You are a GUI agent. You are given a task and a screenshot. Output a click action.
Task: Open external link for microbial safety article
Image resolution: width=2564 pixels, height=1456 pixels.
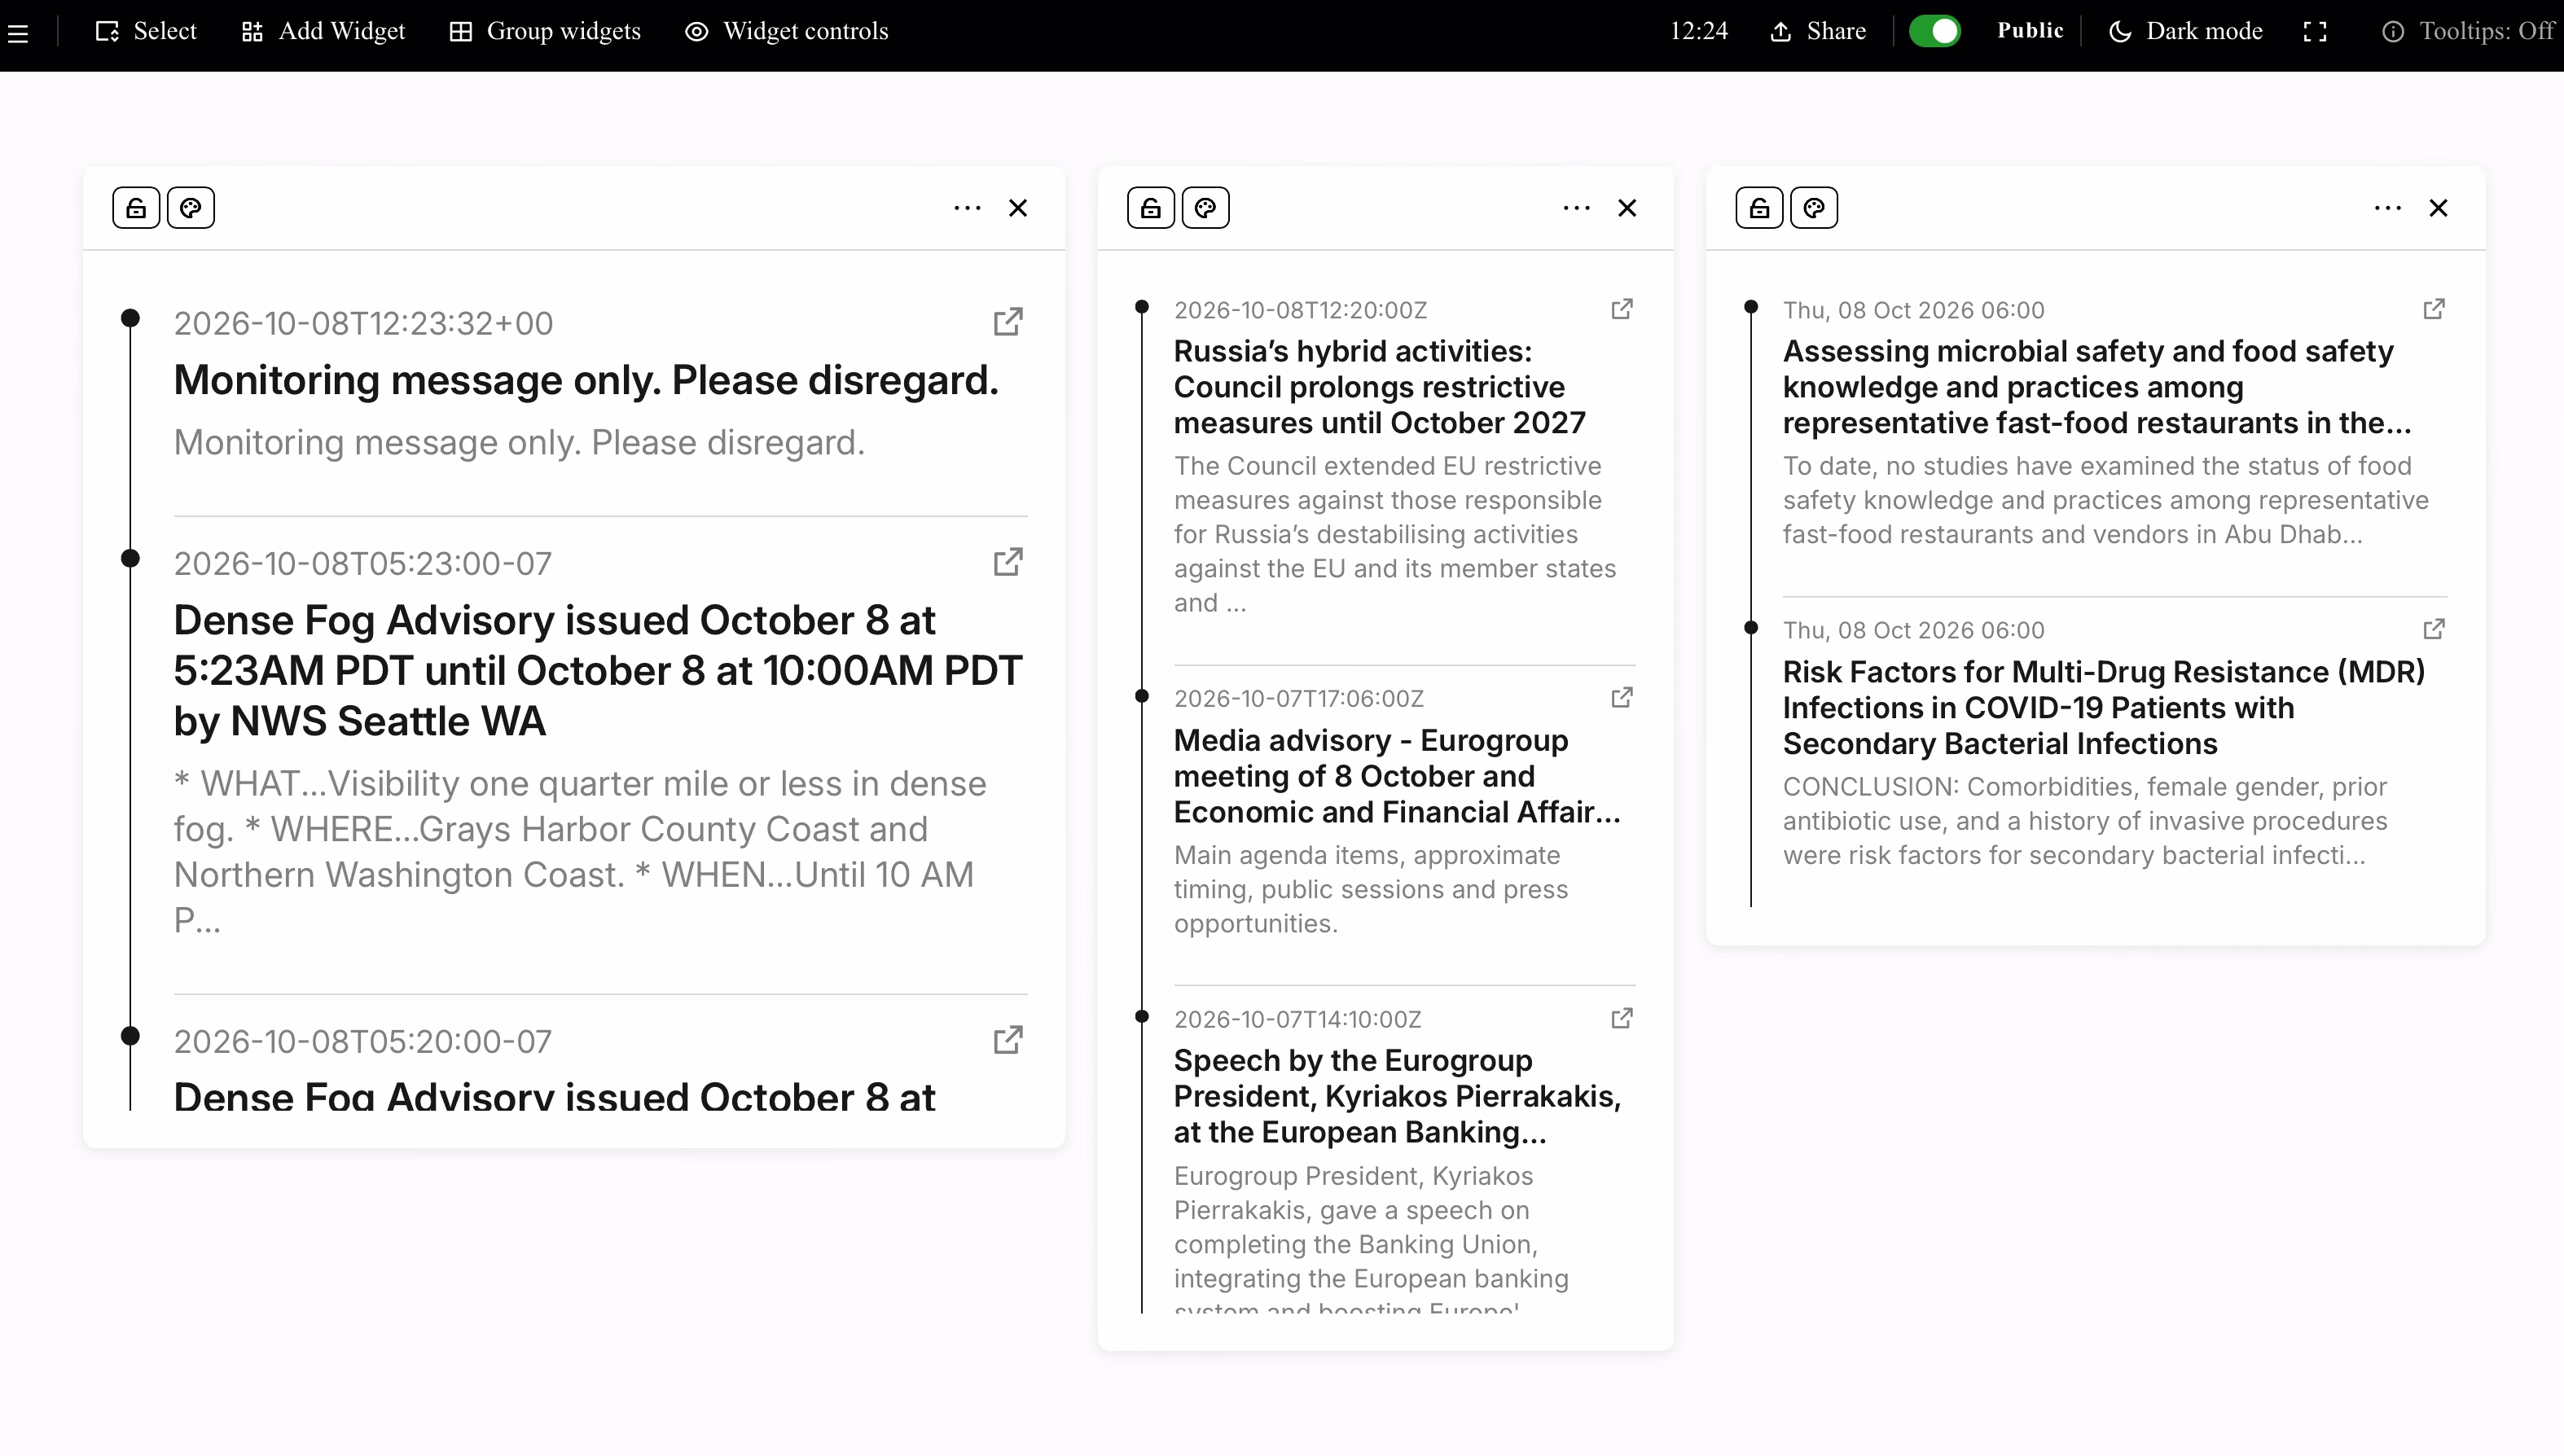pos(2434,309)
